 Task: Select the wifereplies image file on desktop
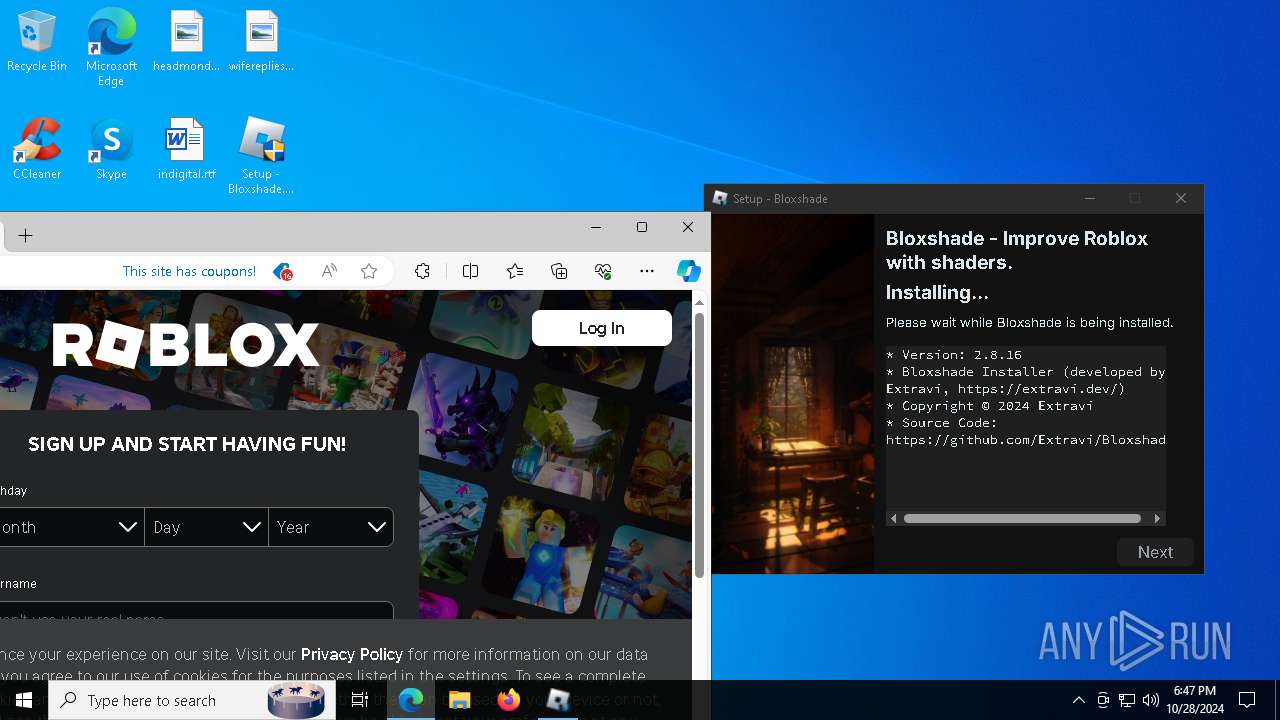point(261,42)
